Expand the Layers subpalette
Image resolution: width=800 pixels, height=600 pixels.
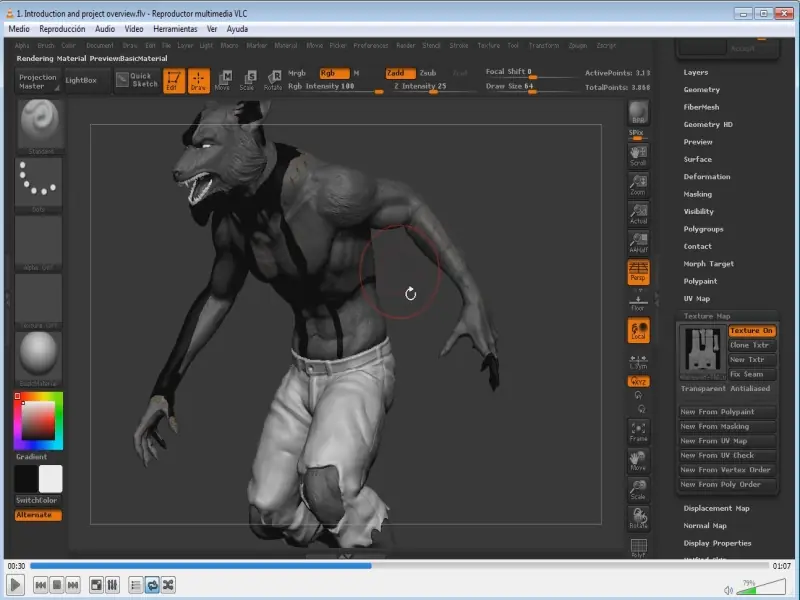(695, 72)
